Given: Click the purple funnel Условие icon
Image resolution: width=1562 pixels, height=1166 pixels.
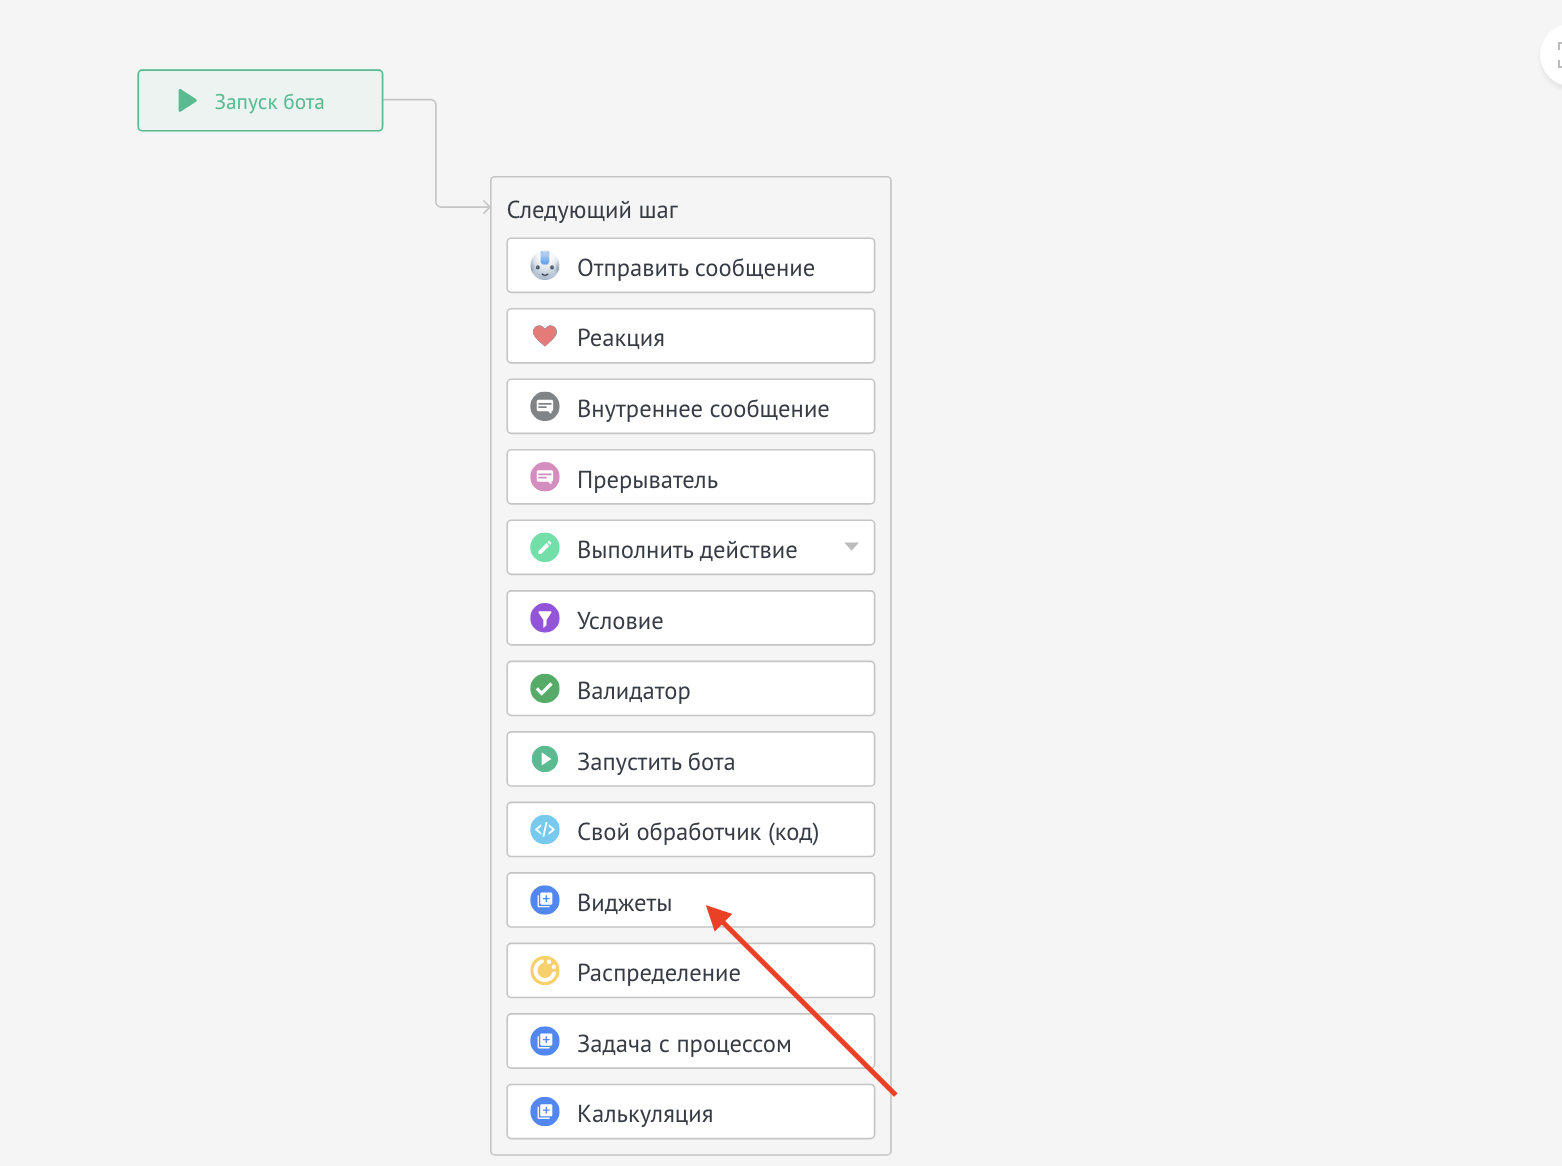Looking at the screenshot, I should [545, 619].
